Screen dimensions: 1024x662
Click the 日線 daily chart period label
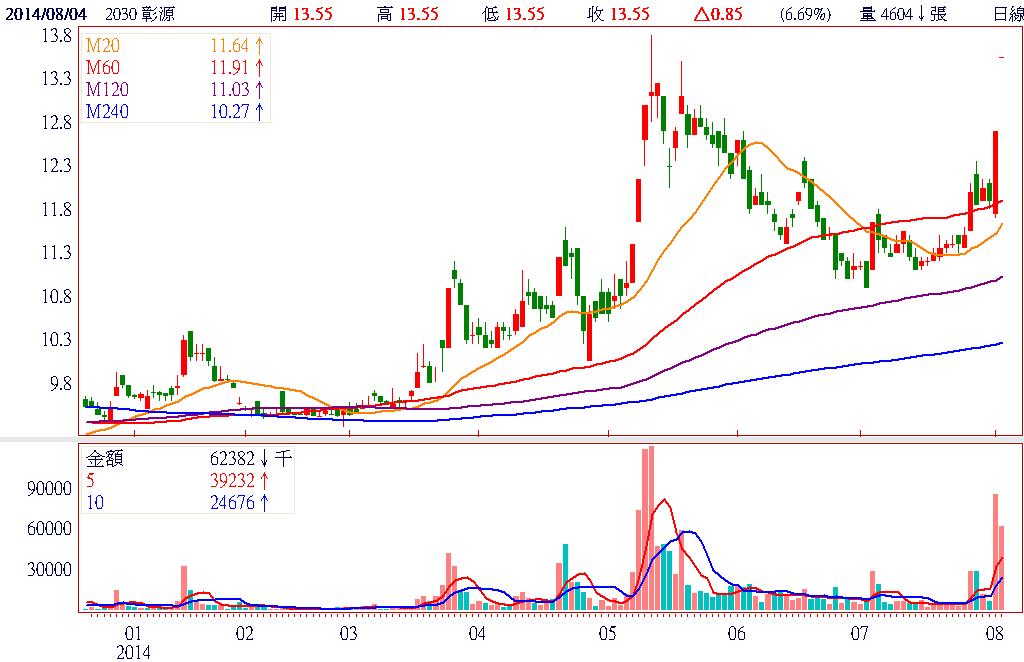[1007, 14]
